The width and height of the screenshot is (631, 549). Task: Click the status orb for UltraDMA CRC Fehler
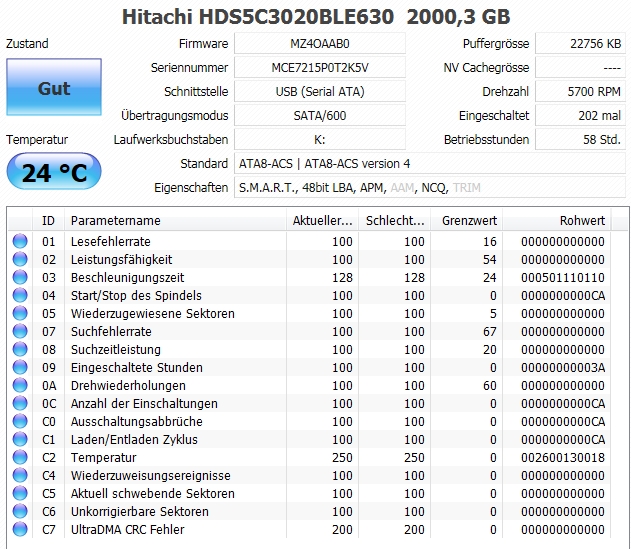(20, 529)
